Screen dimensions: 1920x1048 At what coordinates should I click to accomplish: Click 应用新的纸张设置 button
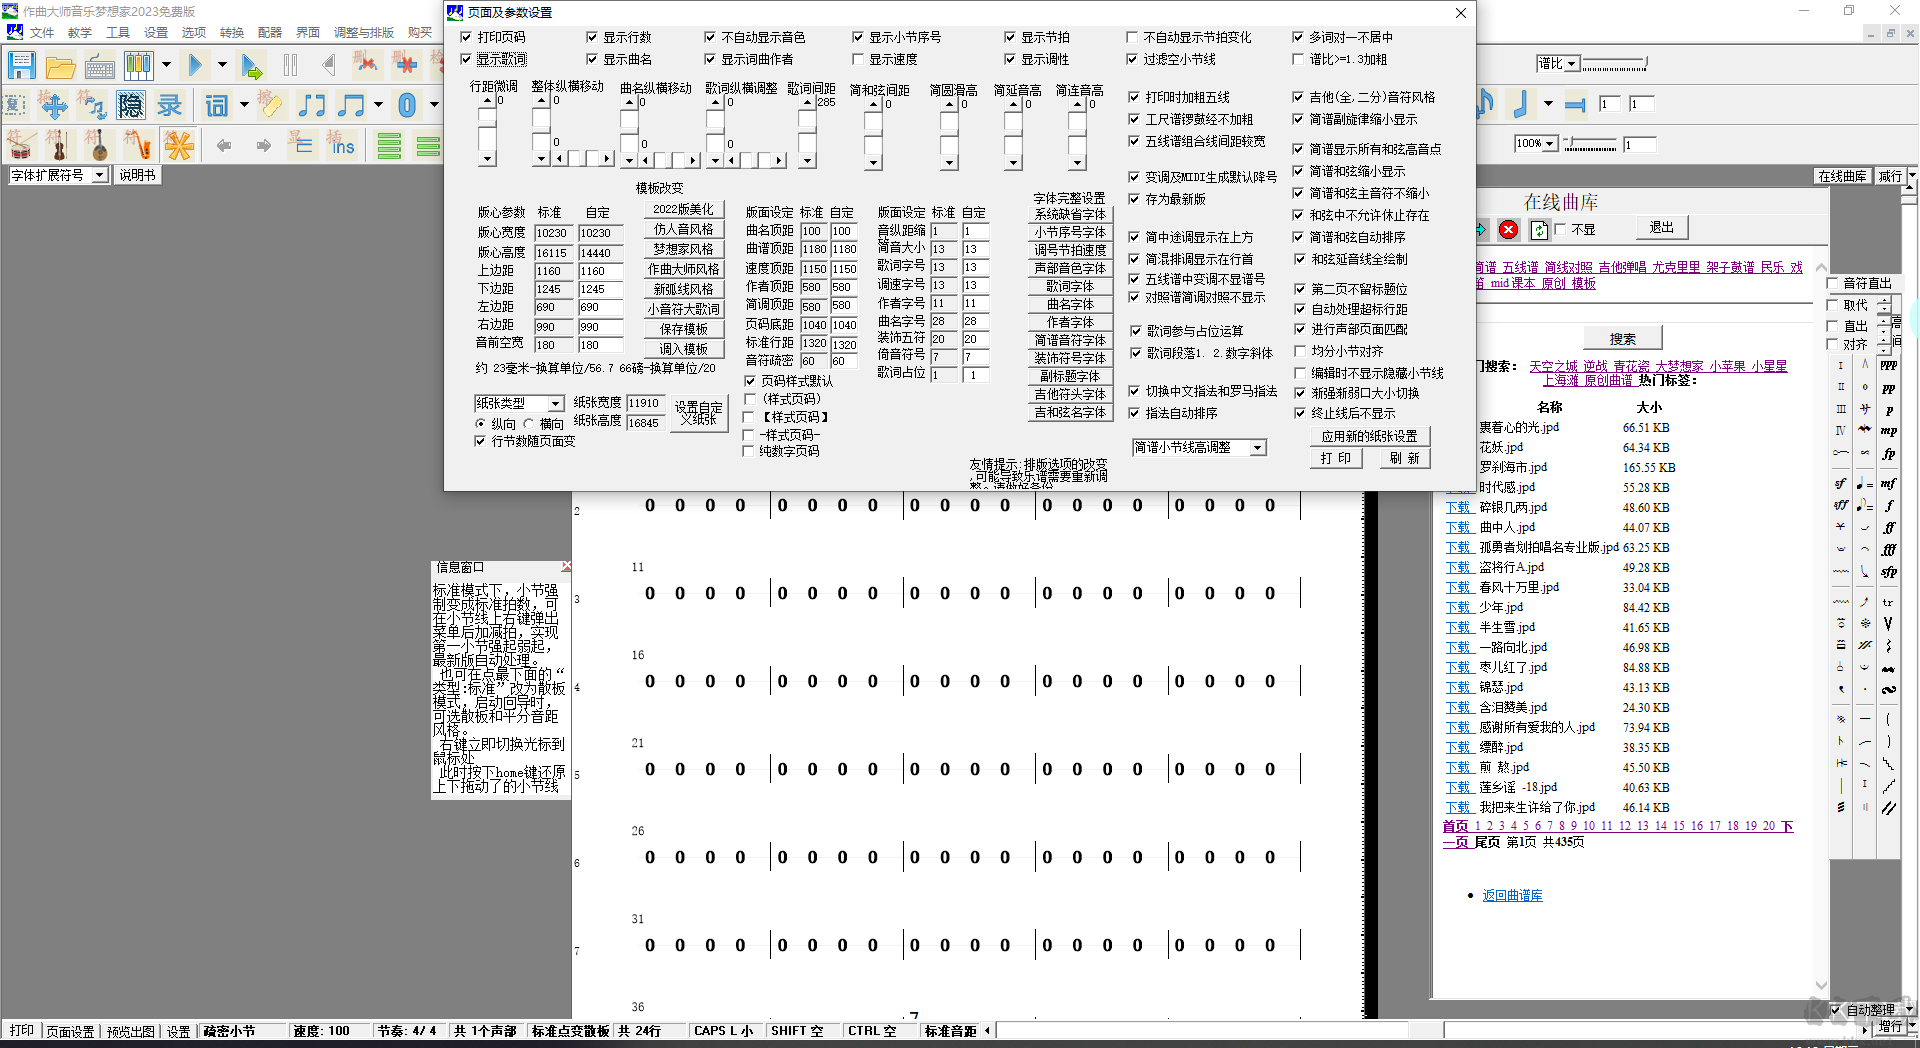pos(1369,436)
